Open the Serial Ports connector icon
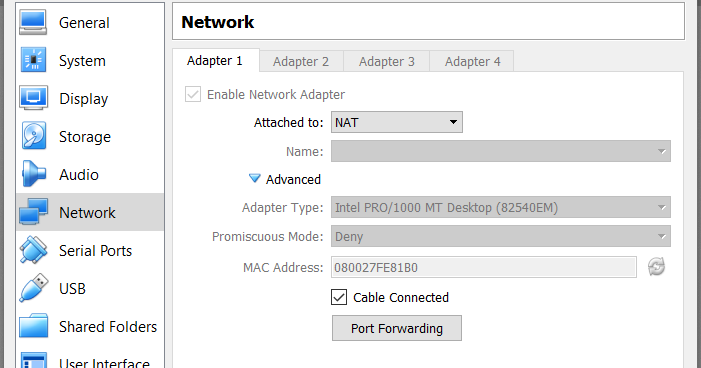This screenshot has width=701, height=368. 33,250
